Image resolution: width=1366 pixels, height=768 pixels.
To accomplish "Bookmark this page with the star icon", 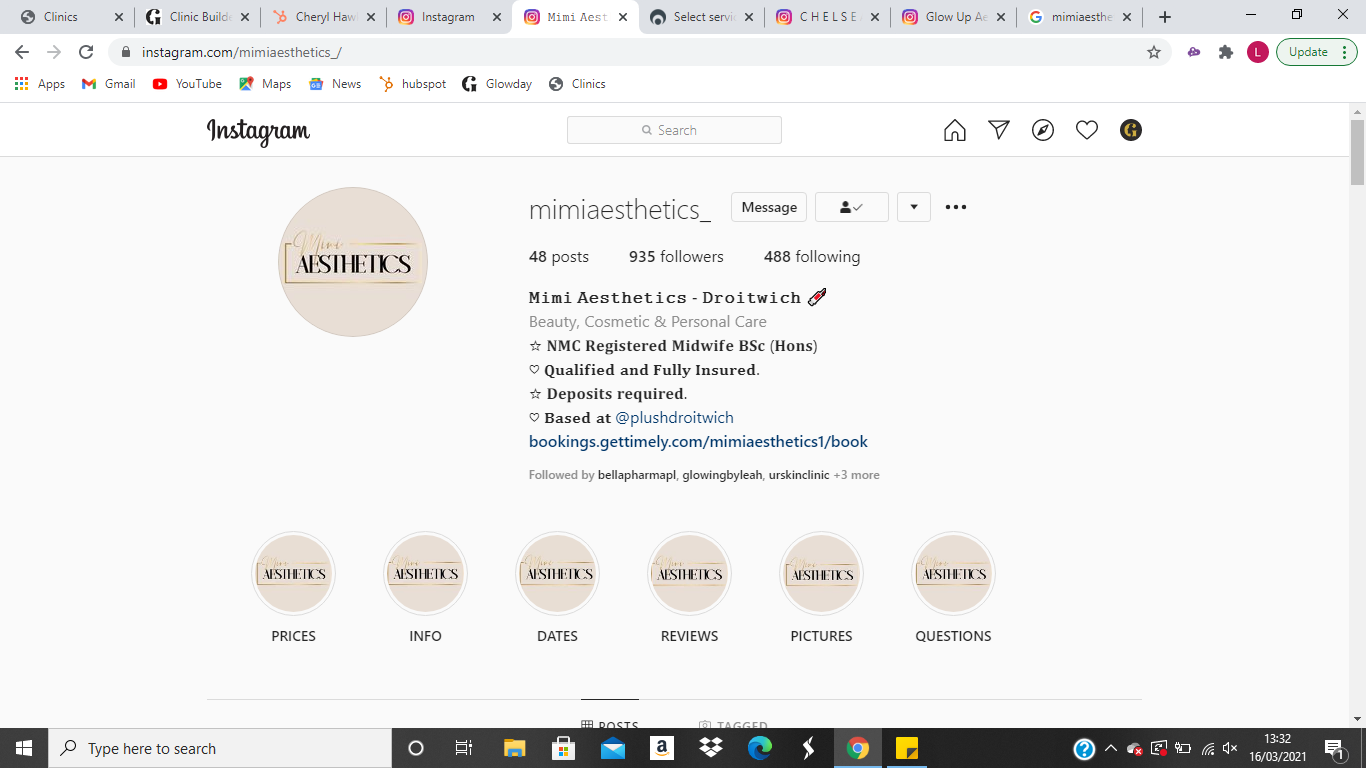I will point(1154,52).
